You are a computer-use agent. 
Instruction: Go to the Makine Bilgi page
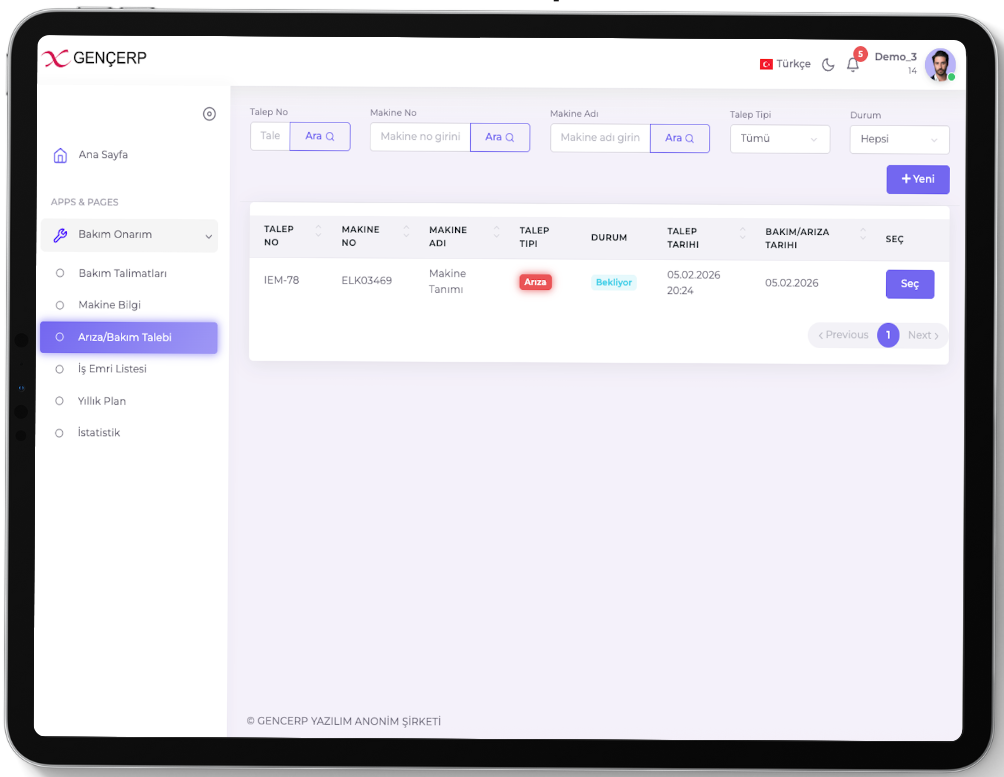click(x=109, y=305)
